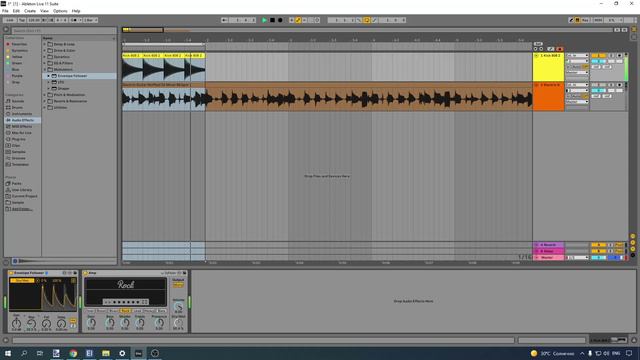
Task: Start playback with the green Play button
Action: pos(264,20)
